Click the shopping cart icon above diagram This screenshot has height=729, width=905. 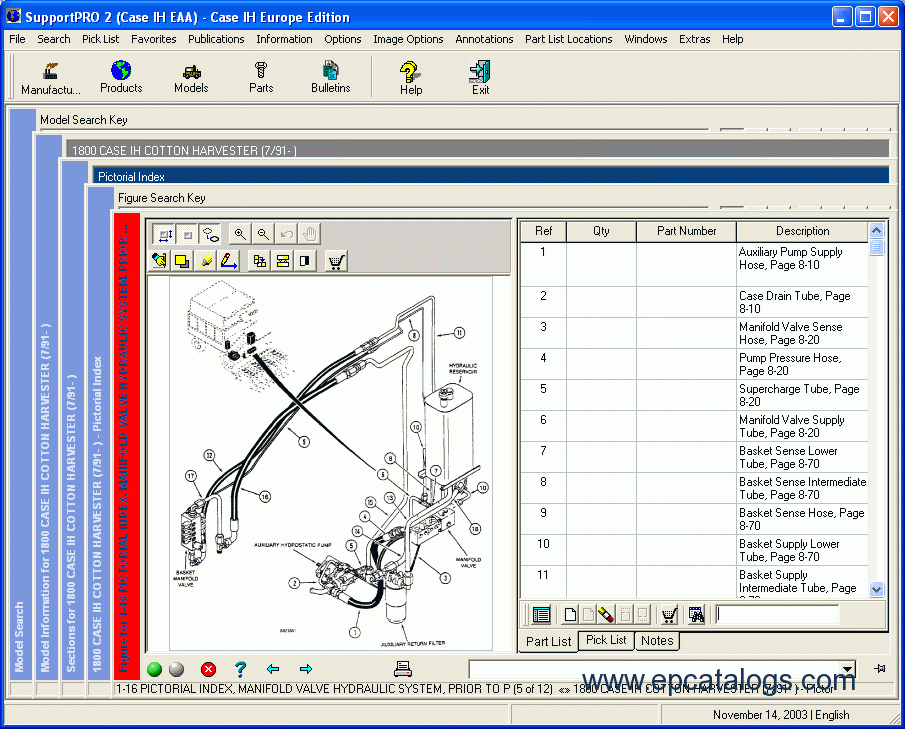(337, 261)
